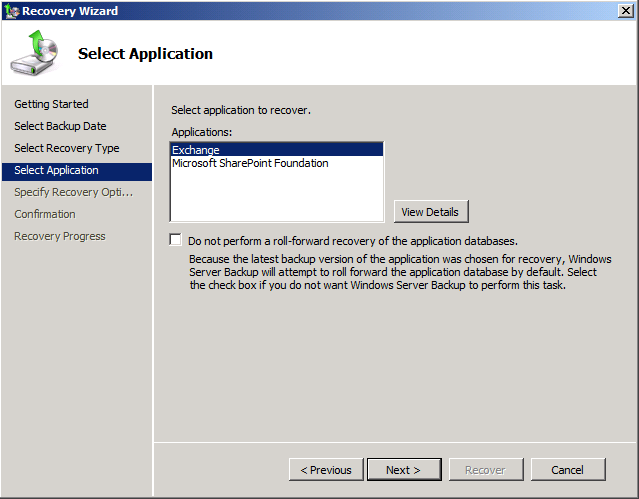
Task: Jump to the Select Recovery Type step
Action: [x=66, y=148]
